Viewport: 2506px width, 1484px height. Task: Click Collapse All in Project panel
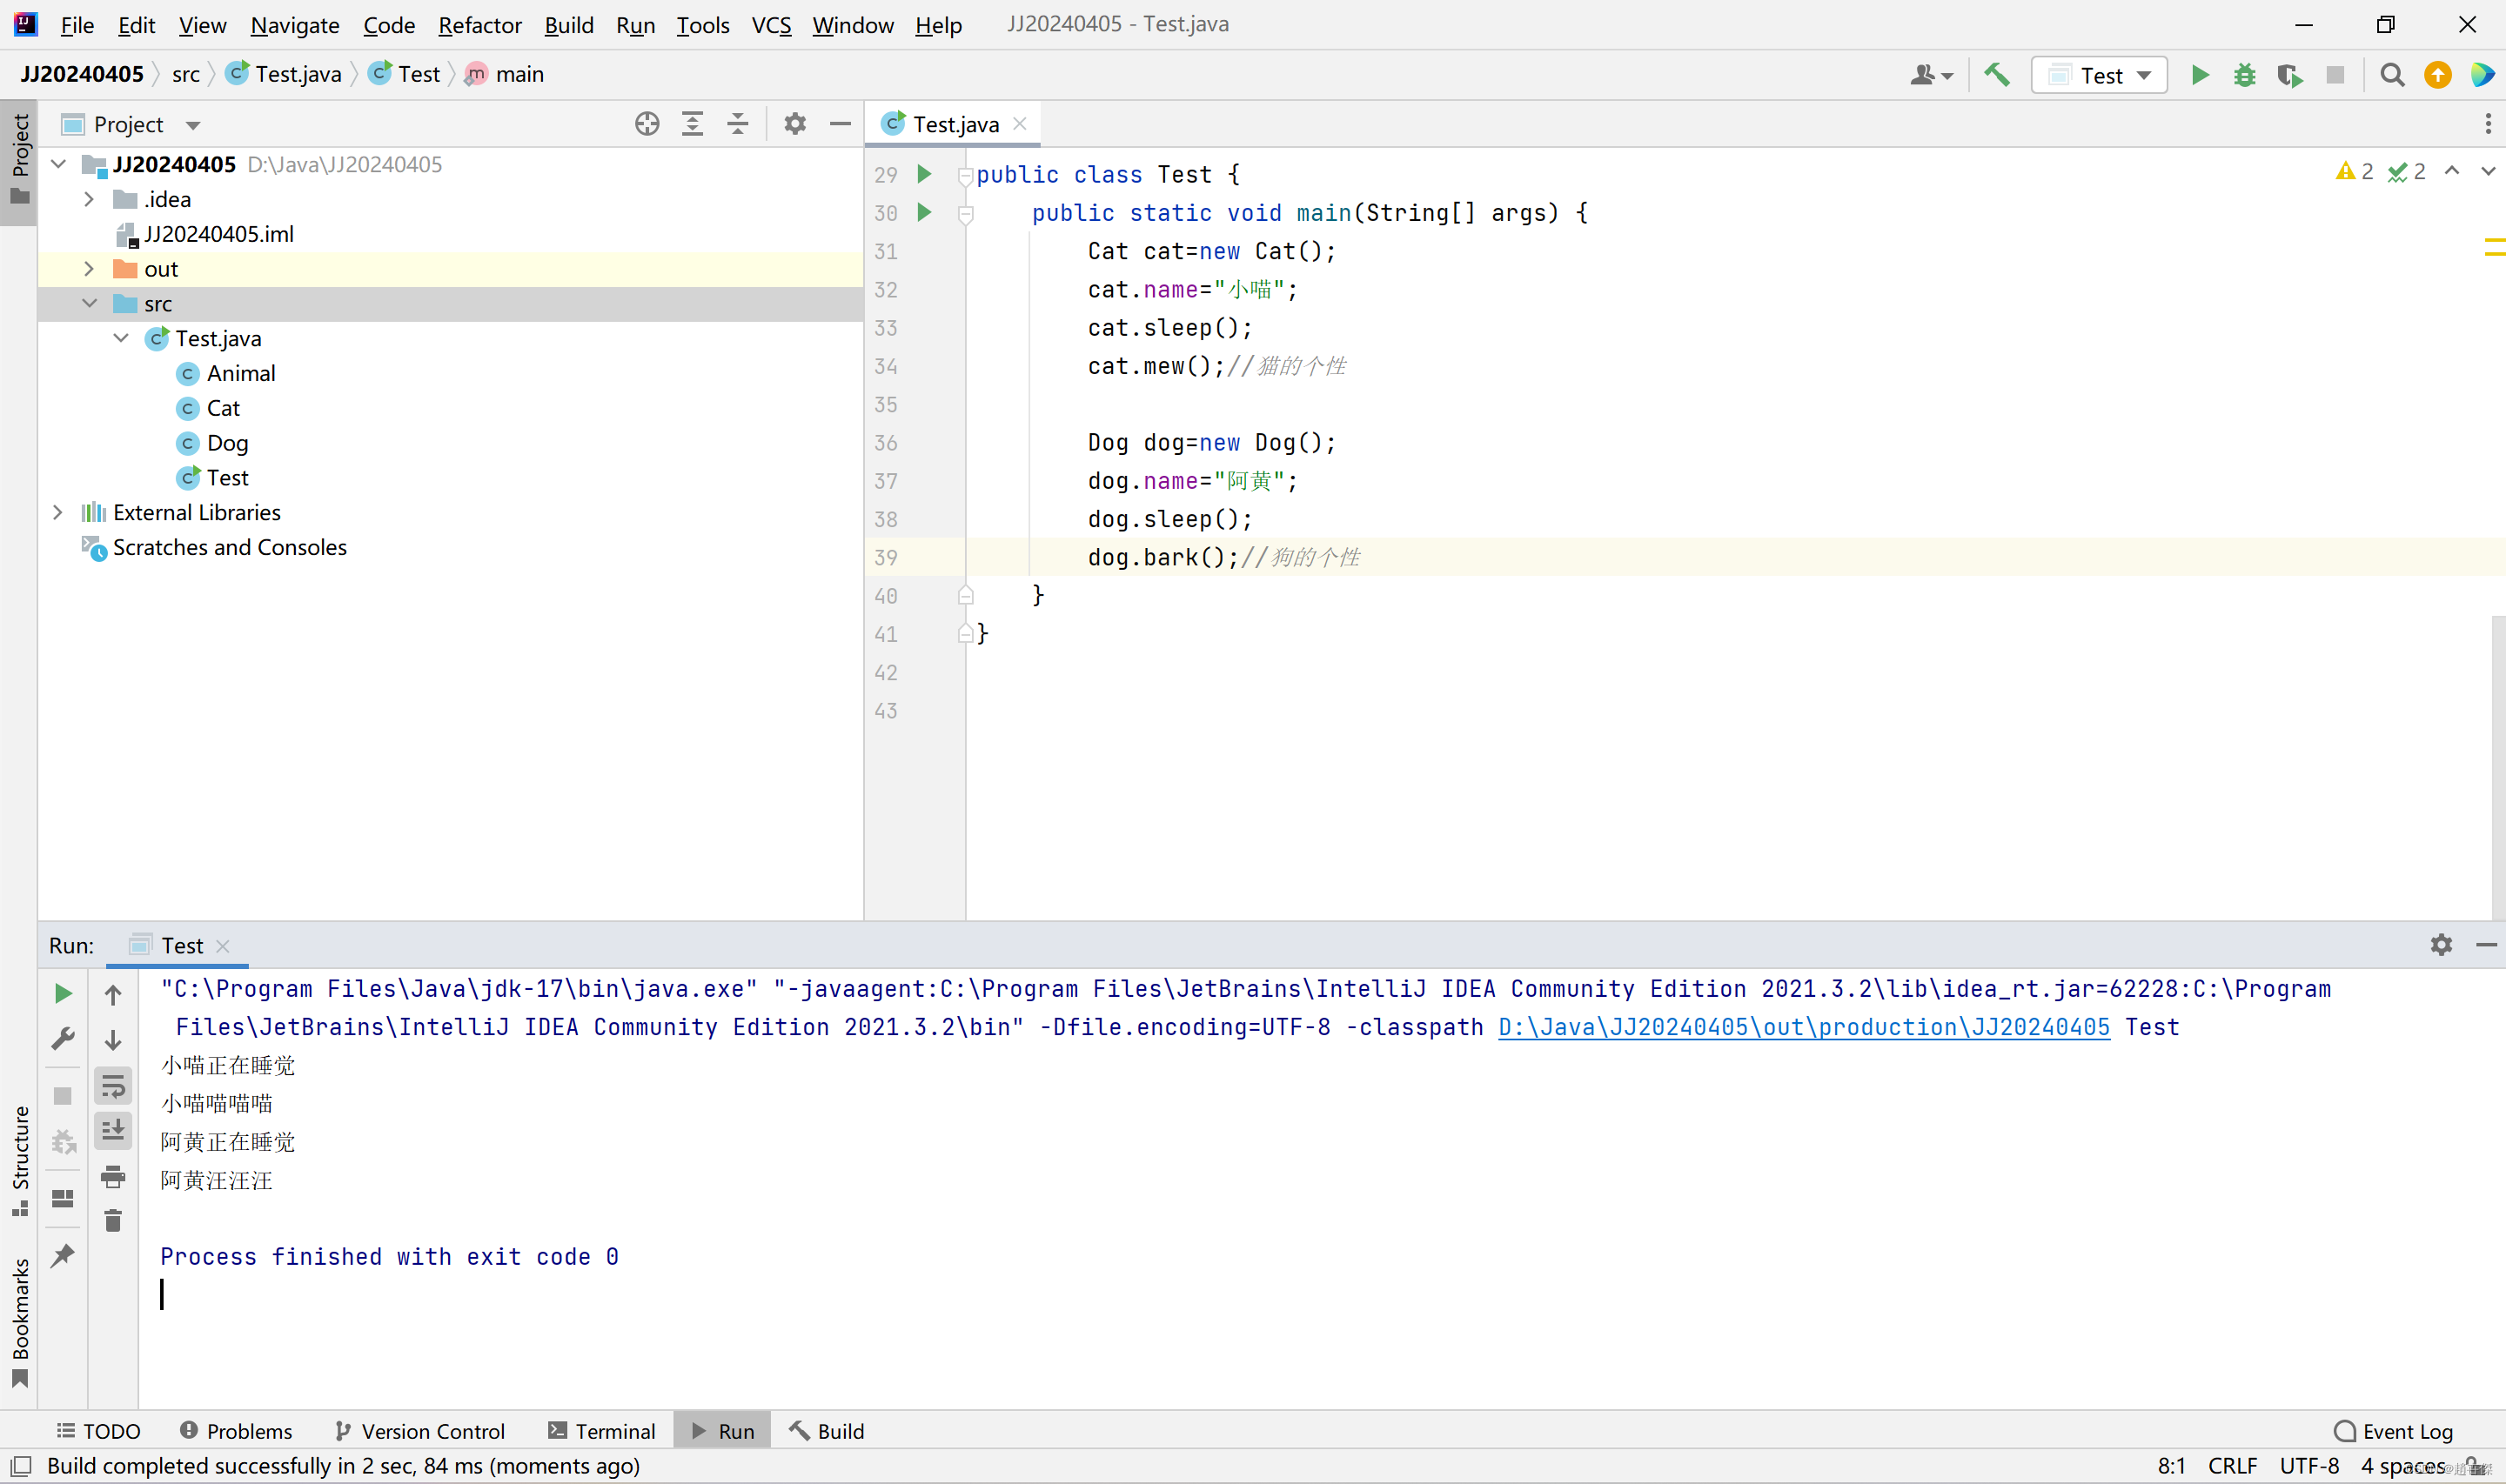click(737, 124)
